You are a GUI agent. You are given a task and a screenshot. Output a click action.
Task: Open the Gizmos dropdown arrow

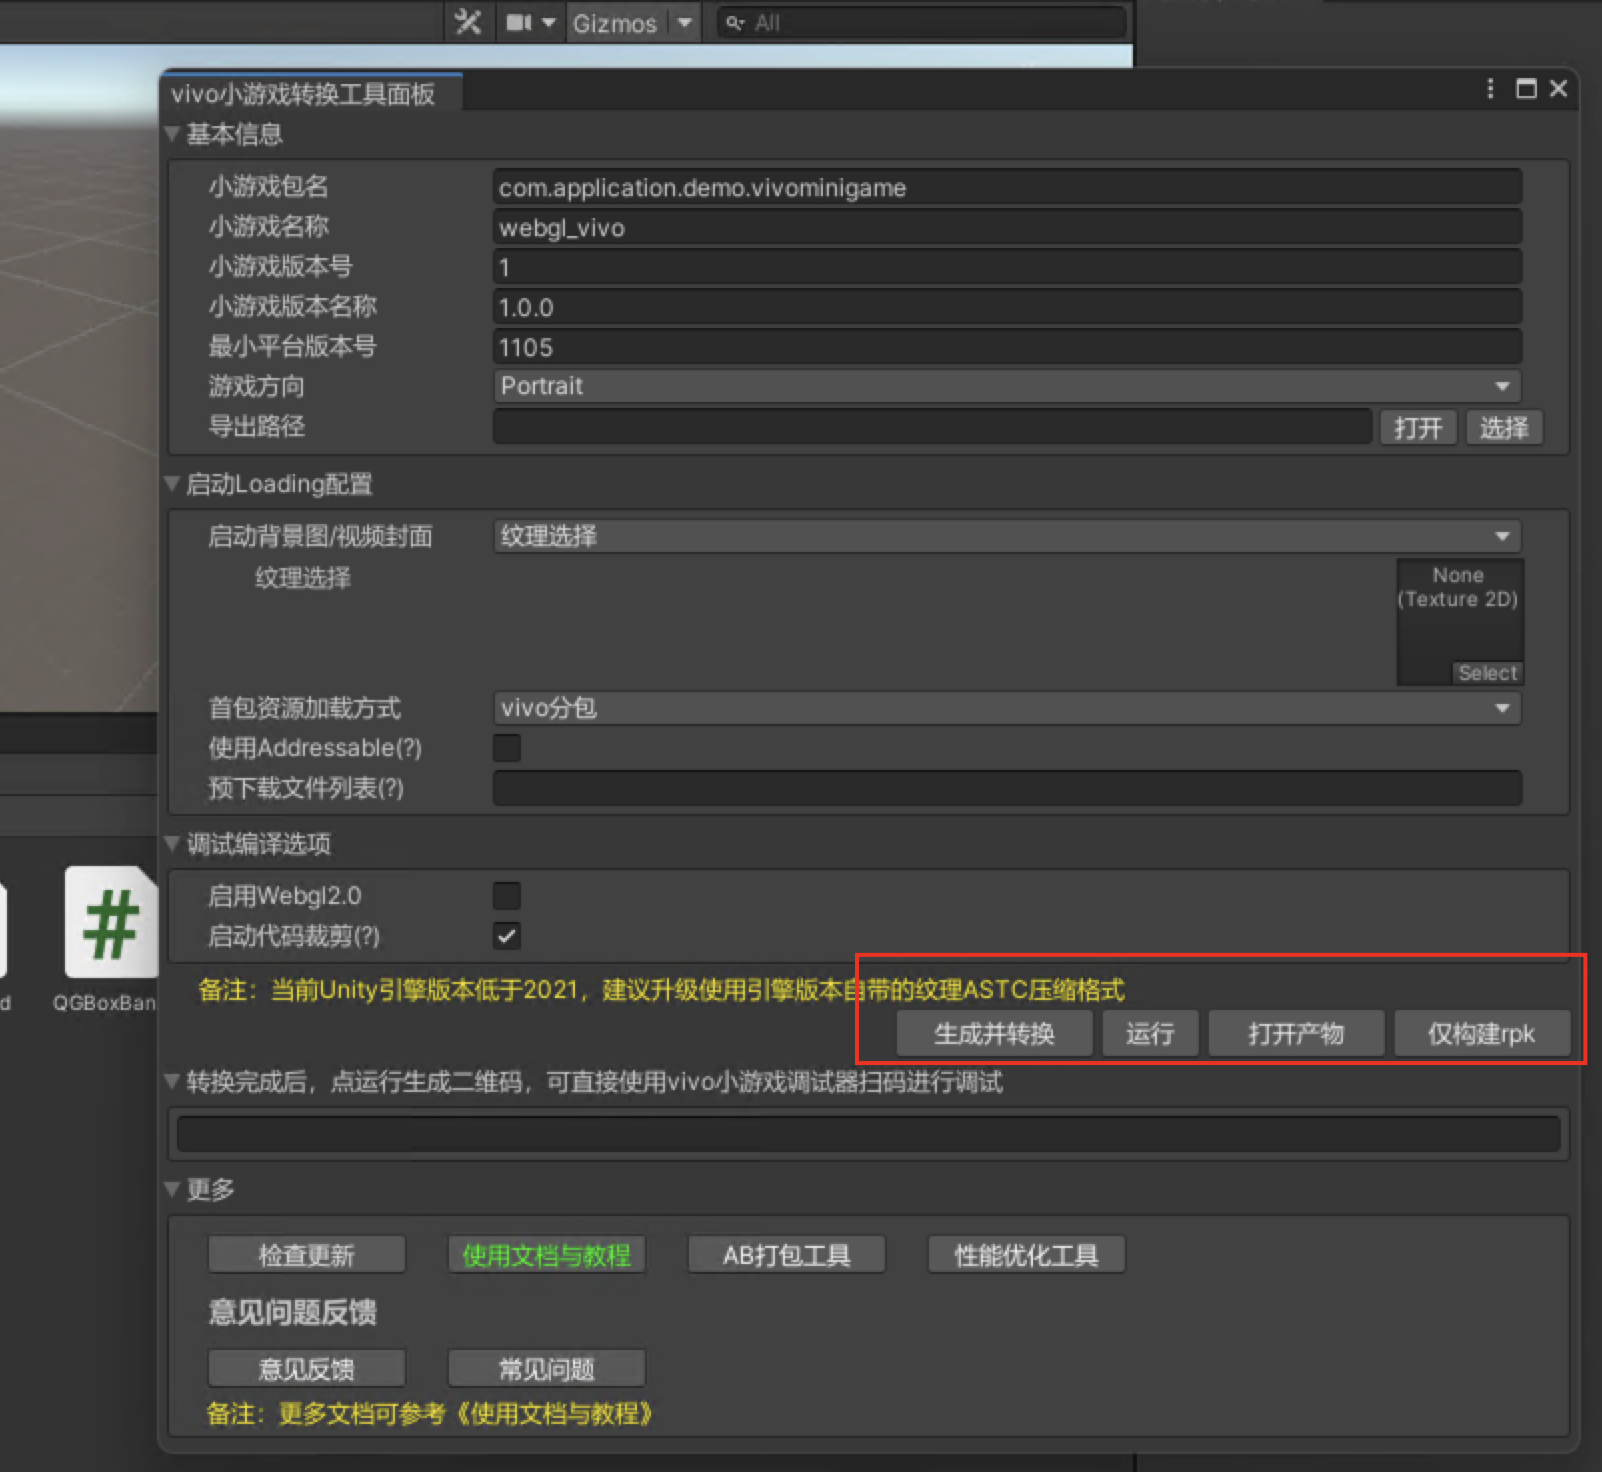point(684,22)
